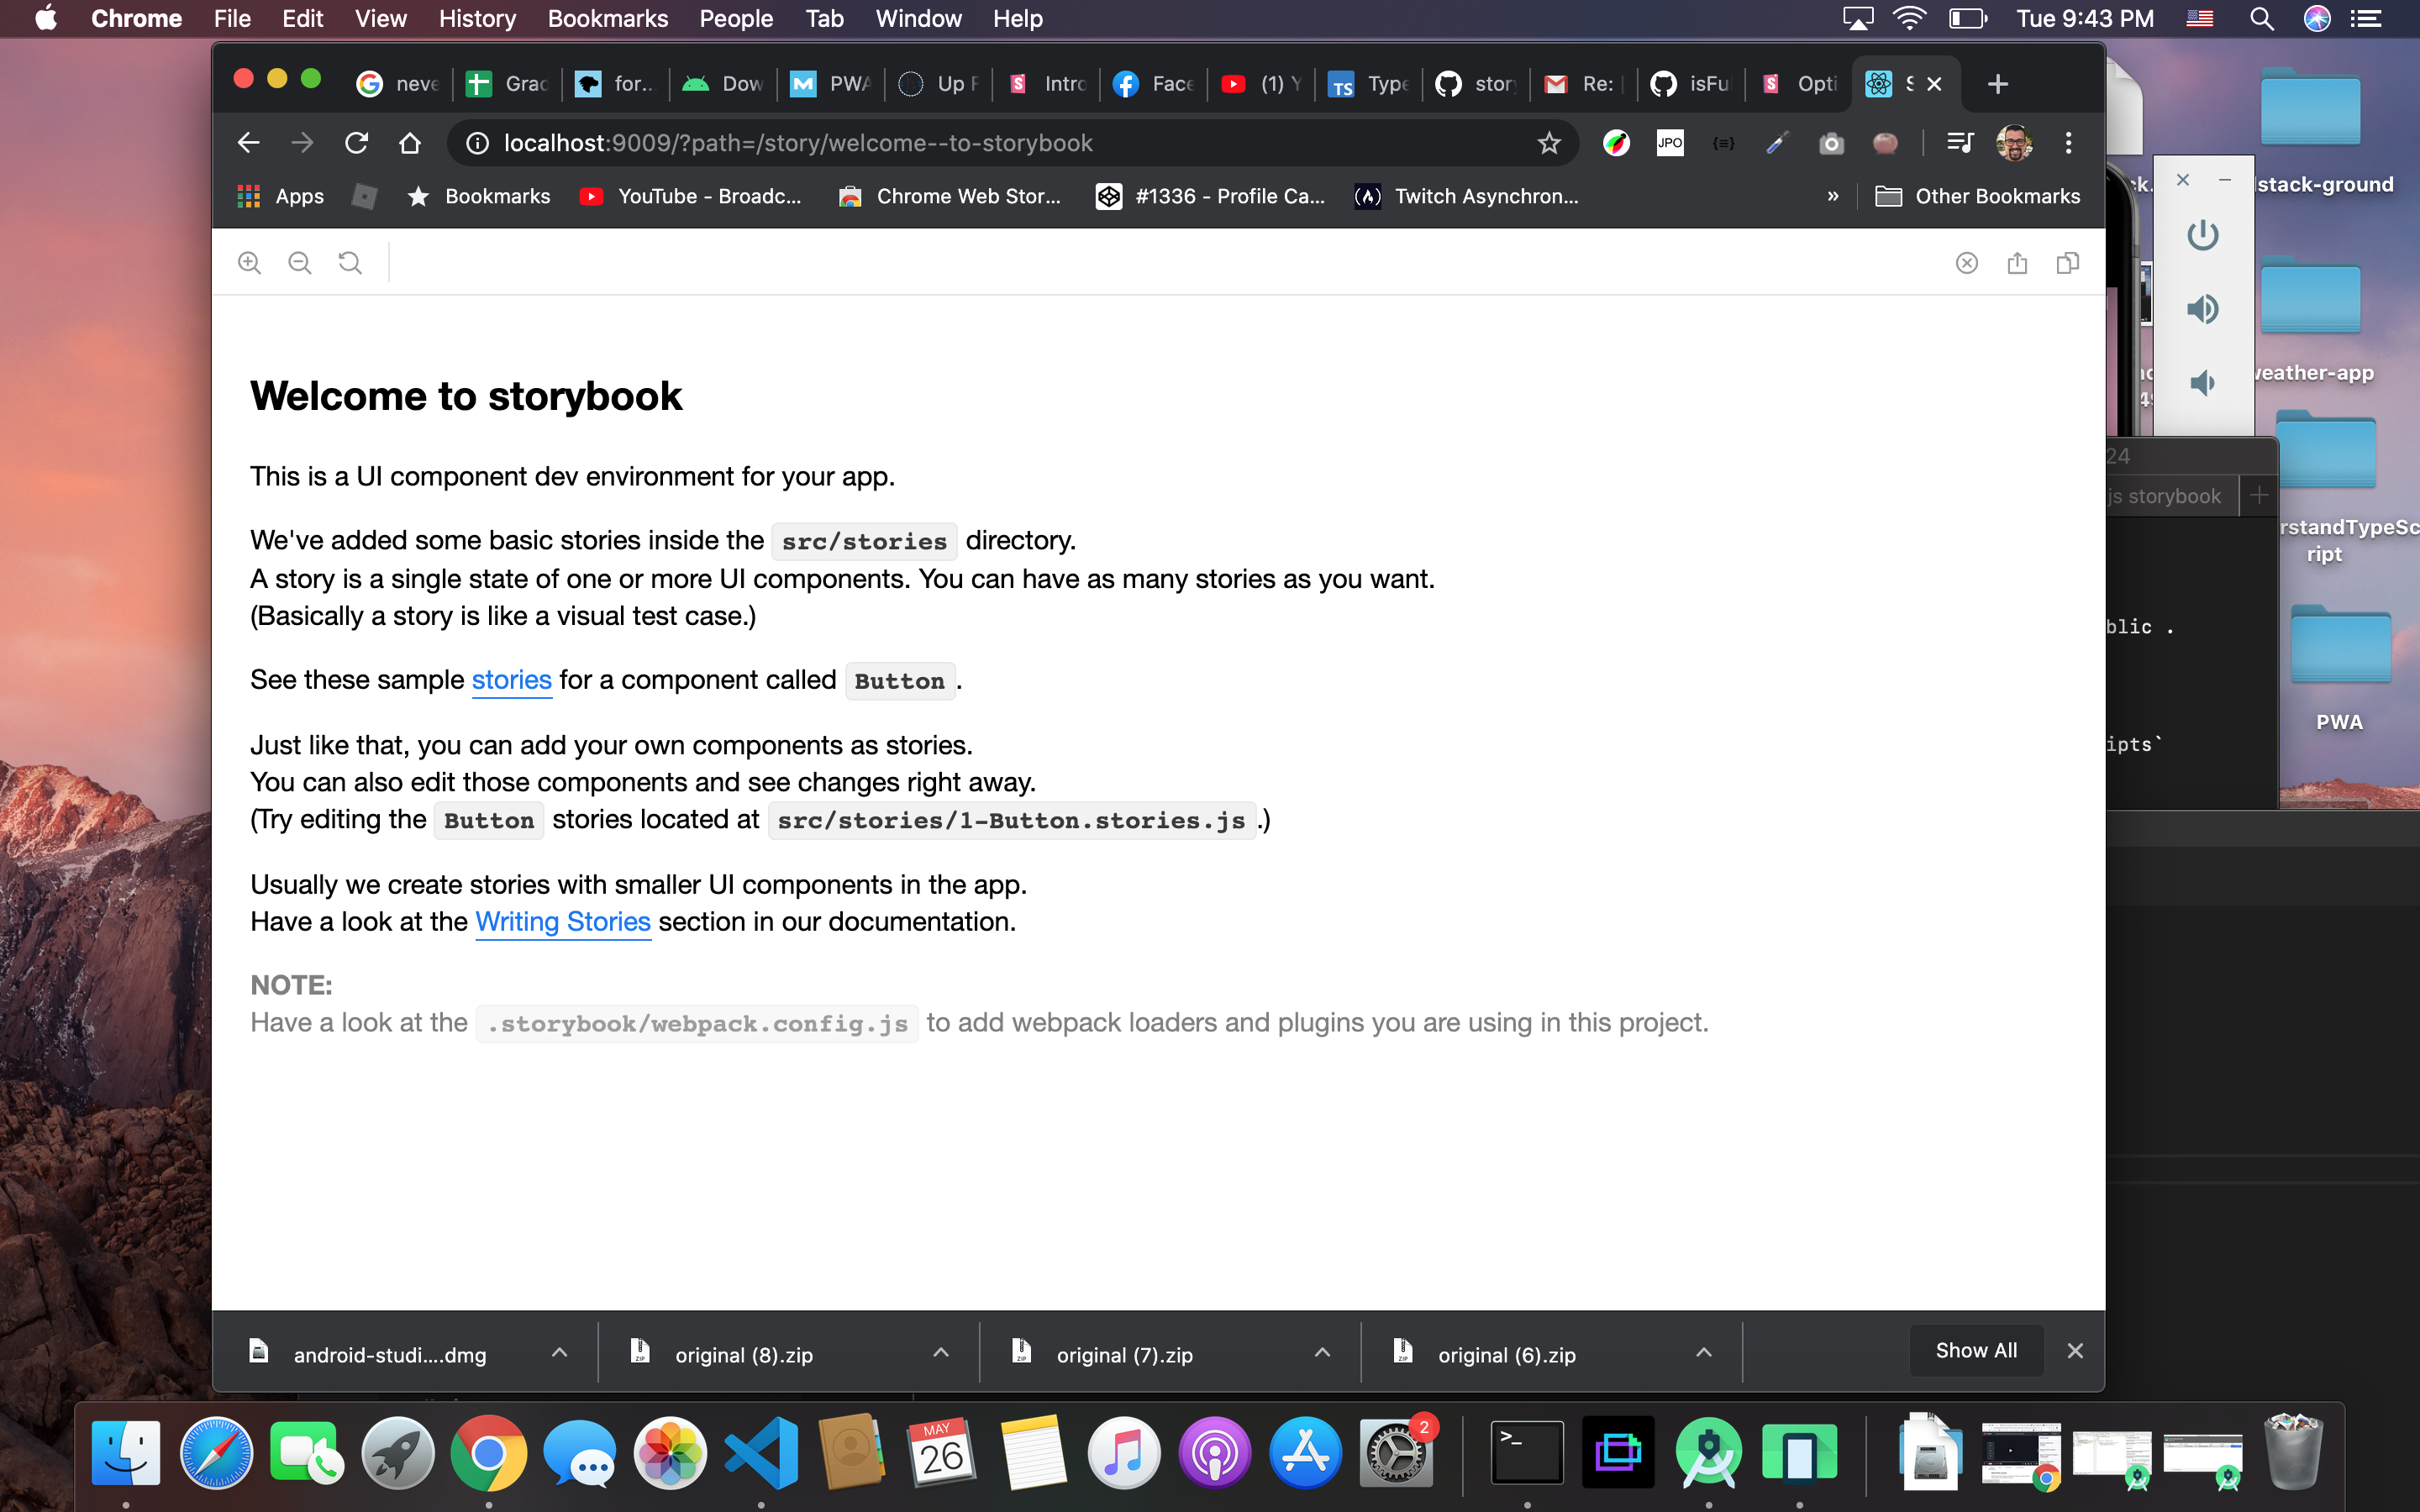
Task: Click the stories hyperlink
Action: pos(511,680)
